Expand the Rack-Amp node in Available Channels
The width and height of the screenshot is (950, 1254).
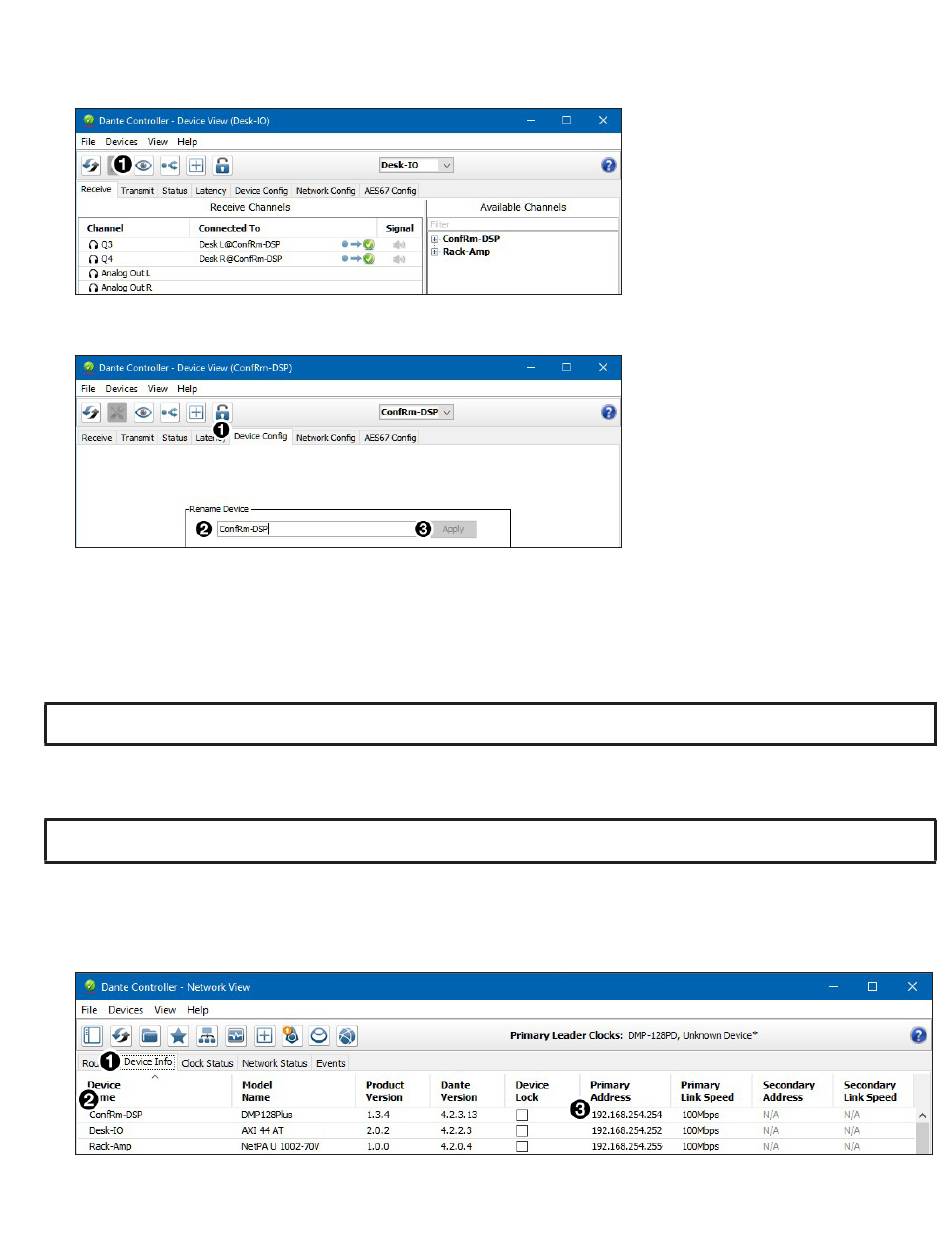click(x=435, y=252)
